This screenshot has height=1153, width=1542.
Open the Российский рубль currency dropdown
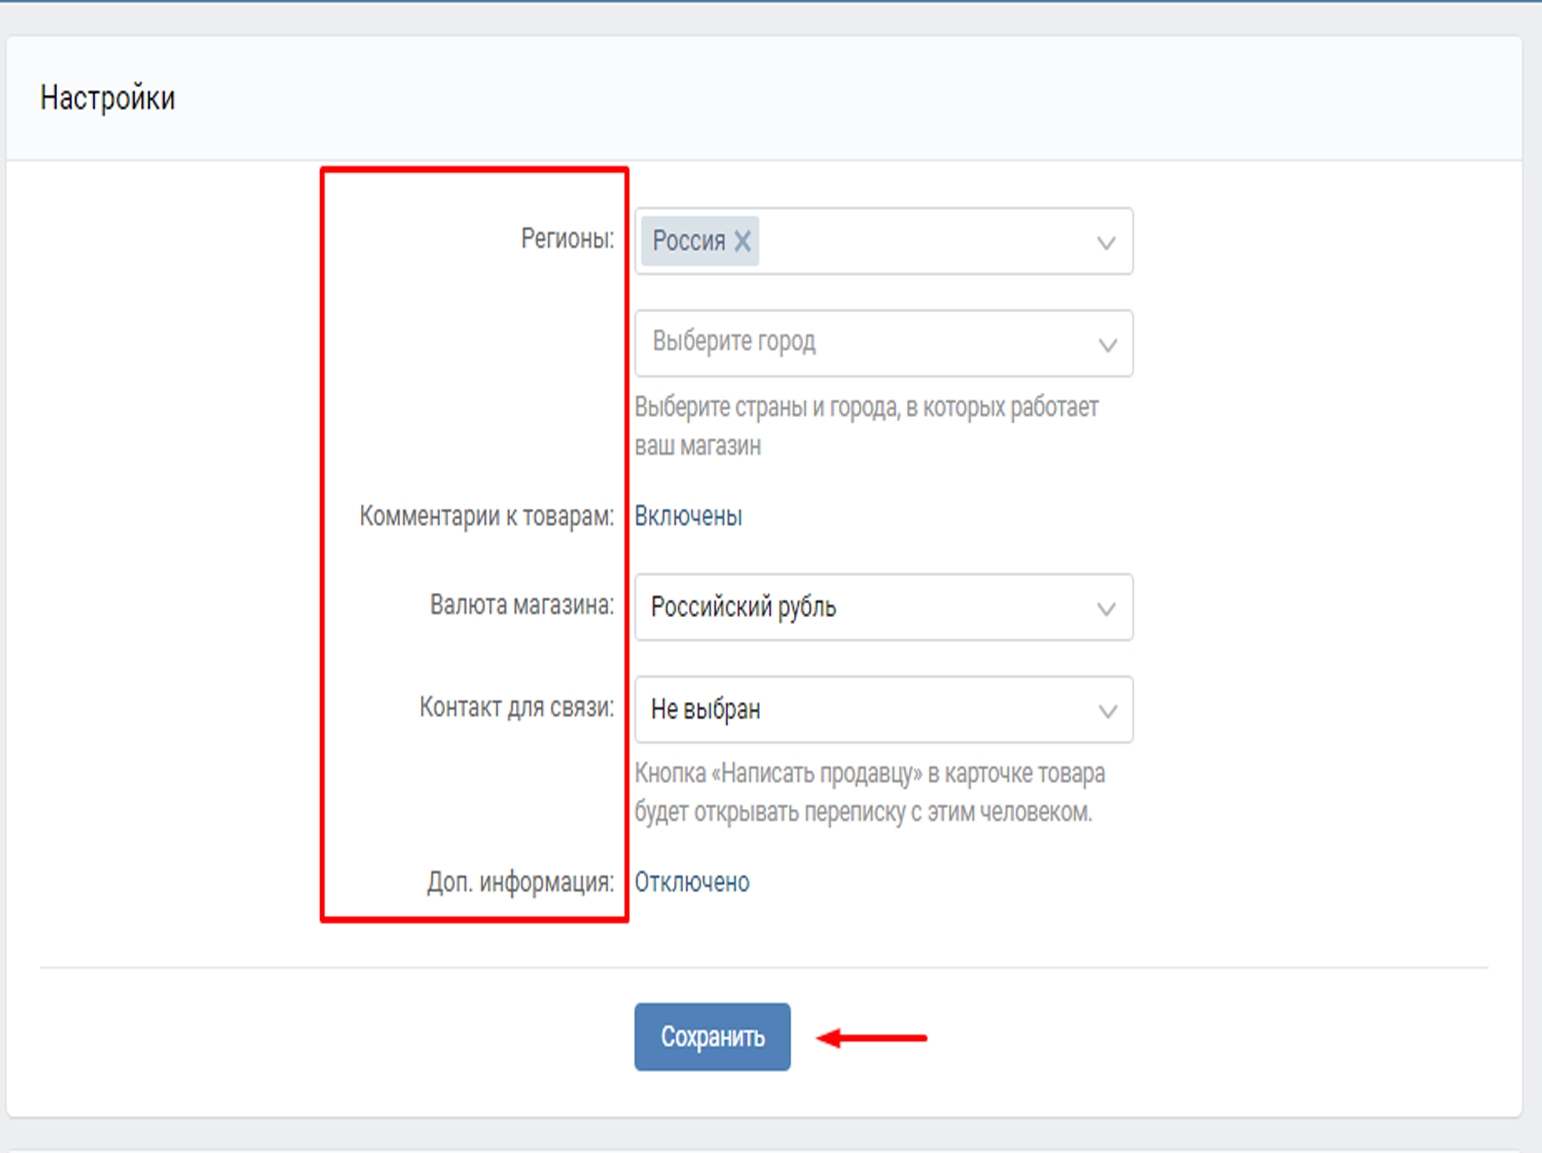click(860, 607)
